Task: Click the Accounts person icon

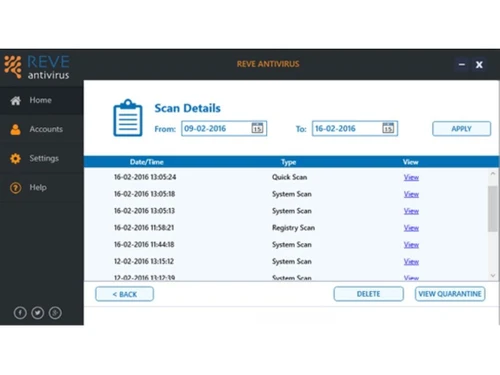Action: click(x=15, y=129)
